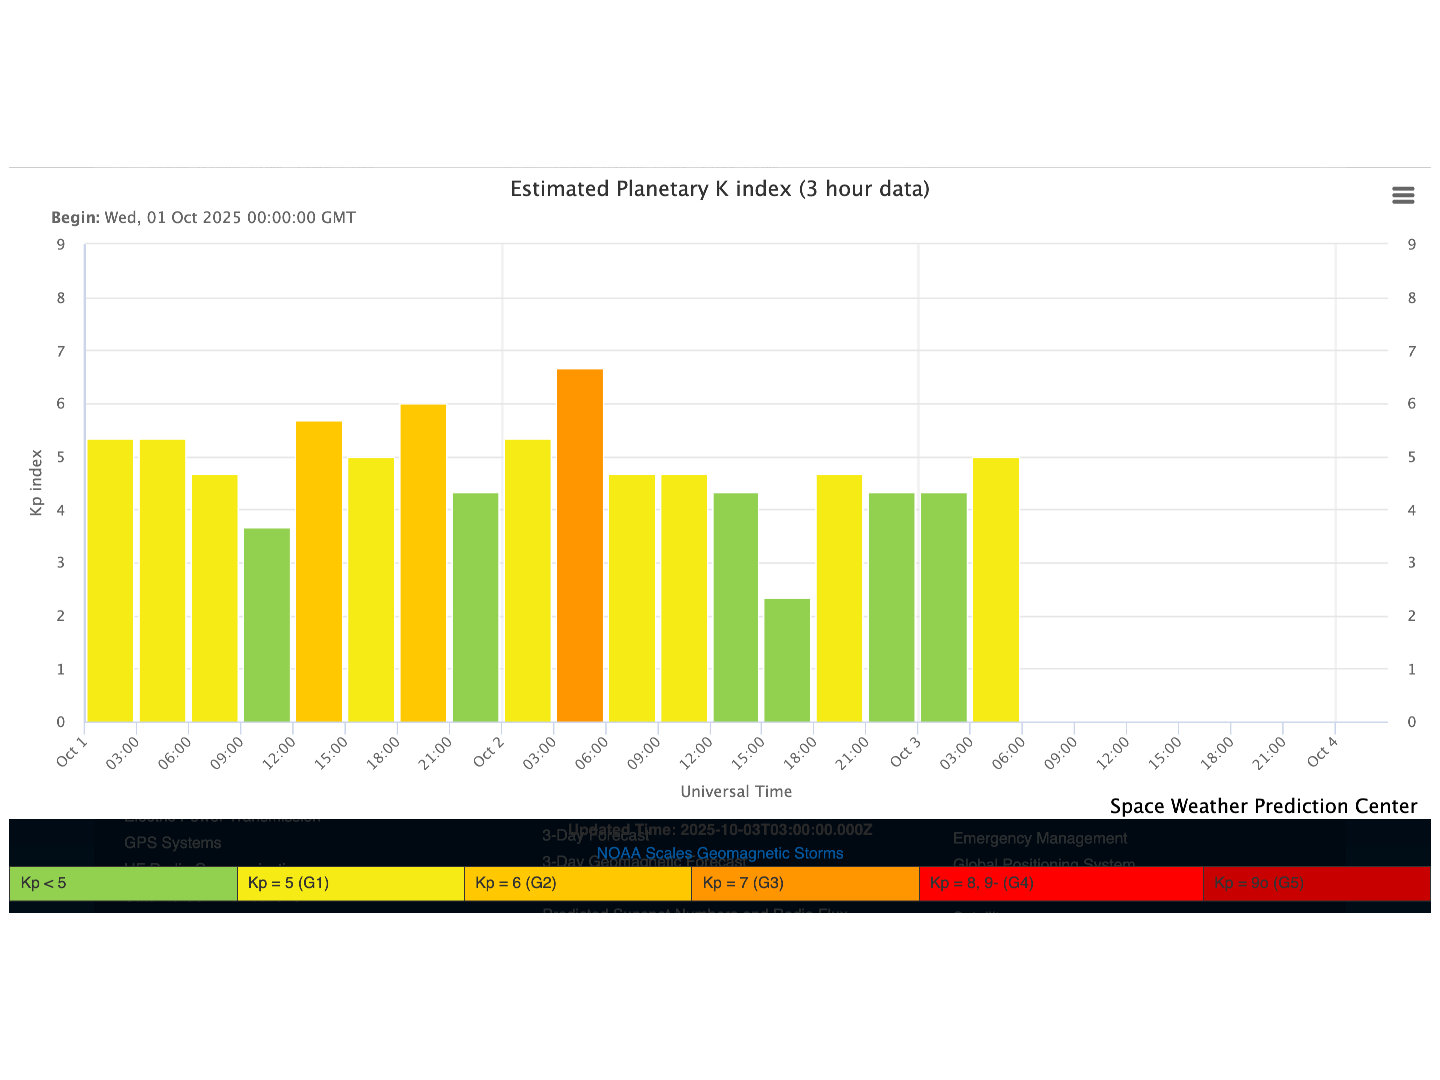The height and width of the screenshot is (1080, 1440).
Task: Click the amber bar reaching Kp 6 on Oct 1
Action: pos(423,563)
